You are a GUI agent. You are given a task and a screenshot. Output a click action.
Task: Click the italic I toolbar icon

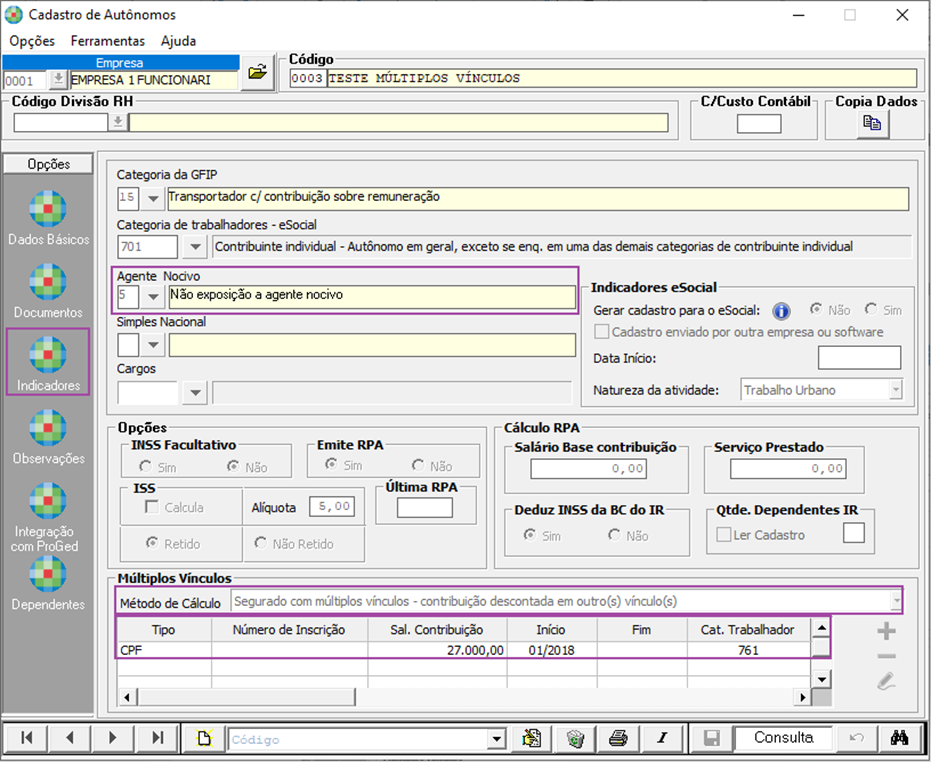pyautogui.click(x=662, y=738)
